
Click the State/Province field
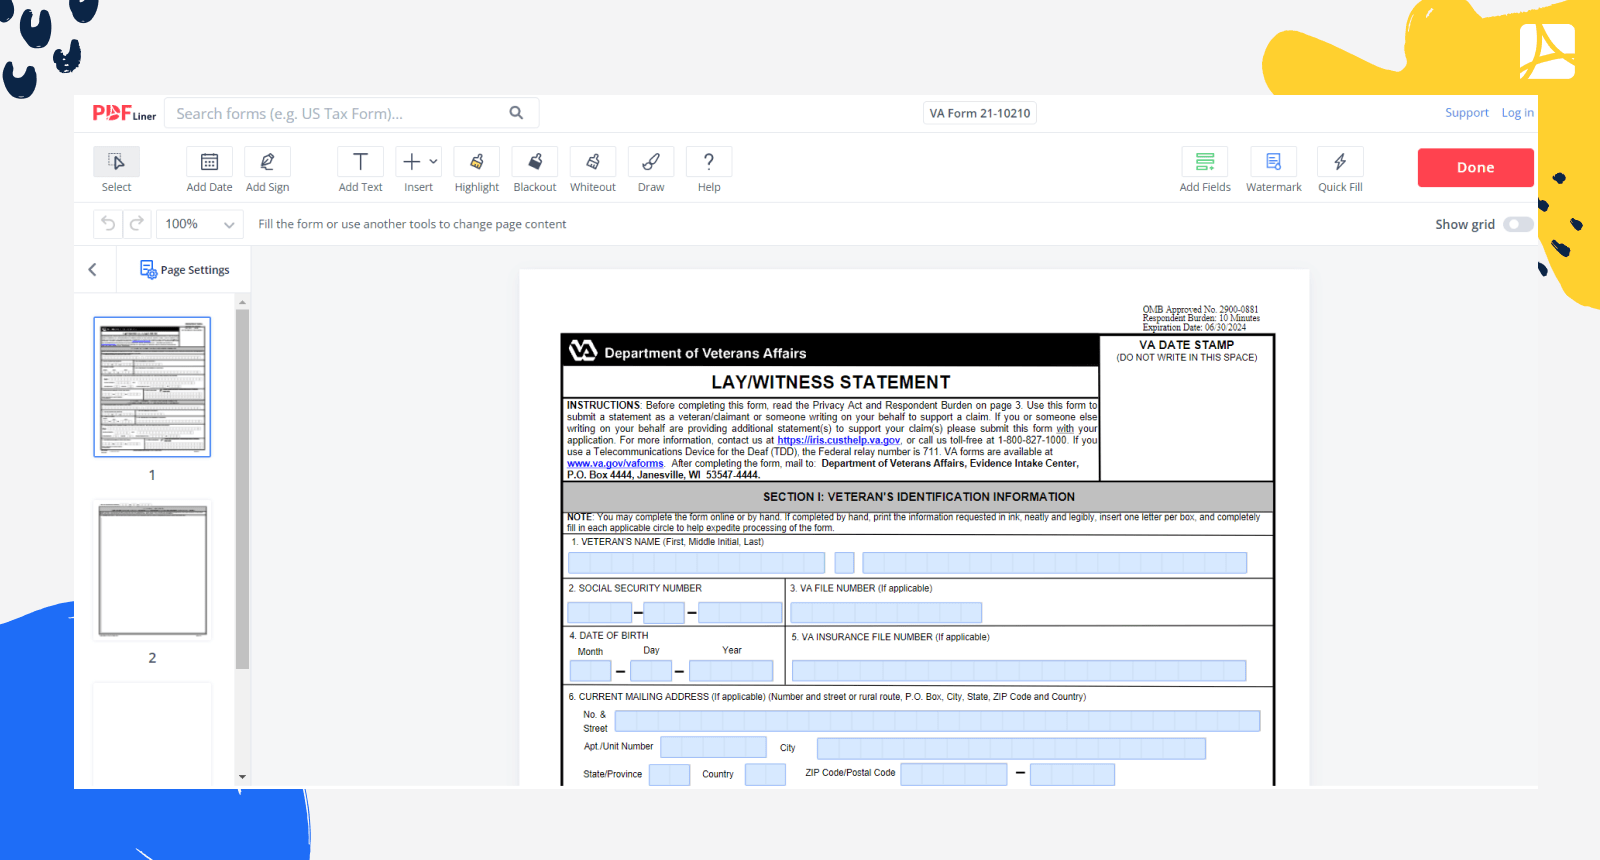[x=670, y=774]
